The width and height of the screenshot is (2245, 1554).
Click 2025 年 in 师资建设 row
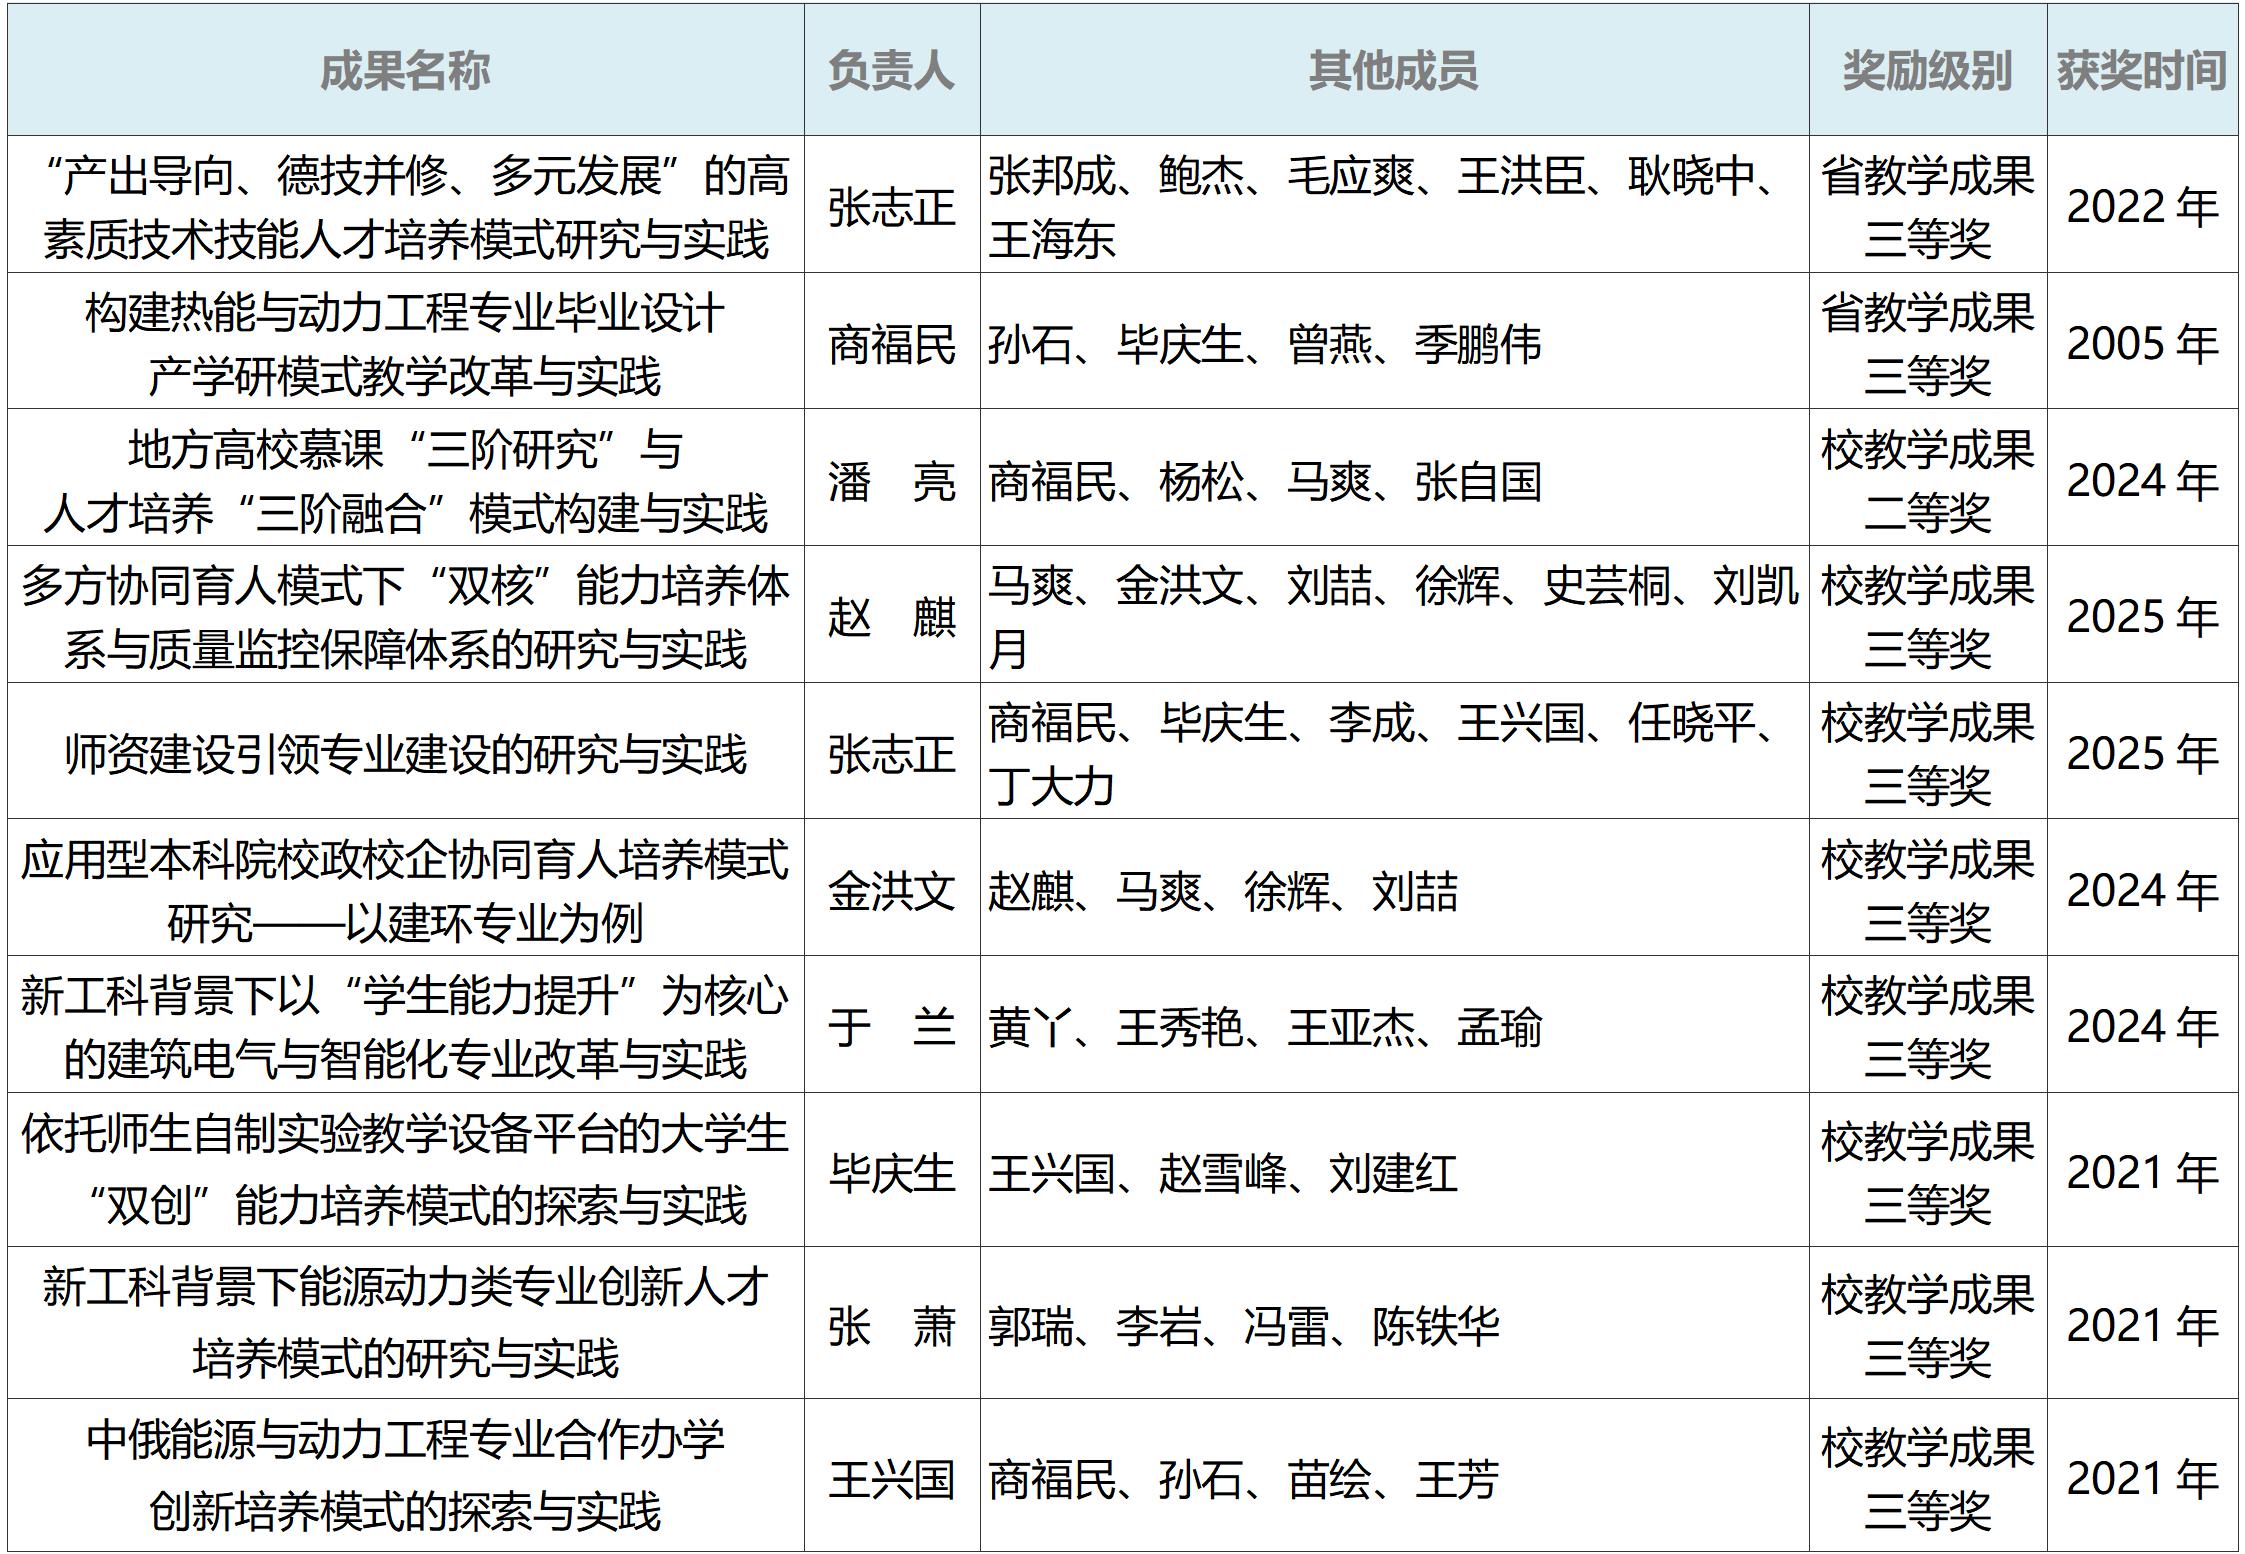pyautogui.click(x=2142, y=754)
